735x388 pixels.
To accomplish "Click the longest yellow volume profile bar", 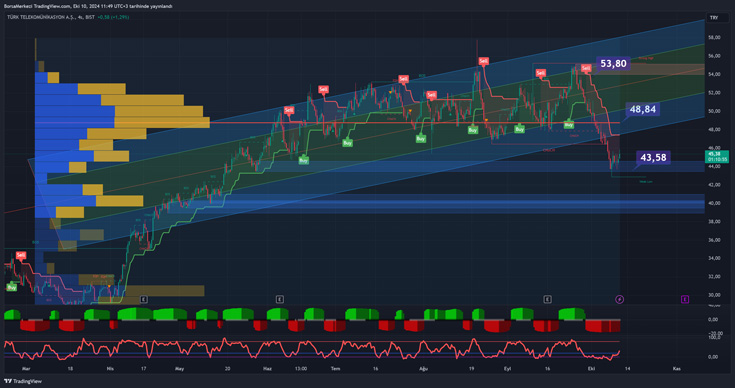I will (x=162, y=123).
